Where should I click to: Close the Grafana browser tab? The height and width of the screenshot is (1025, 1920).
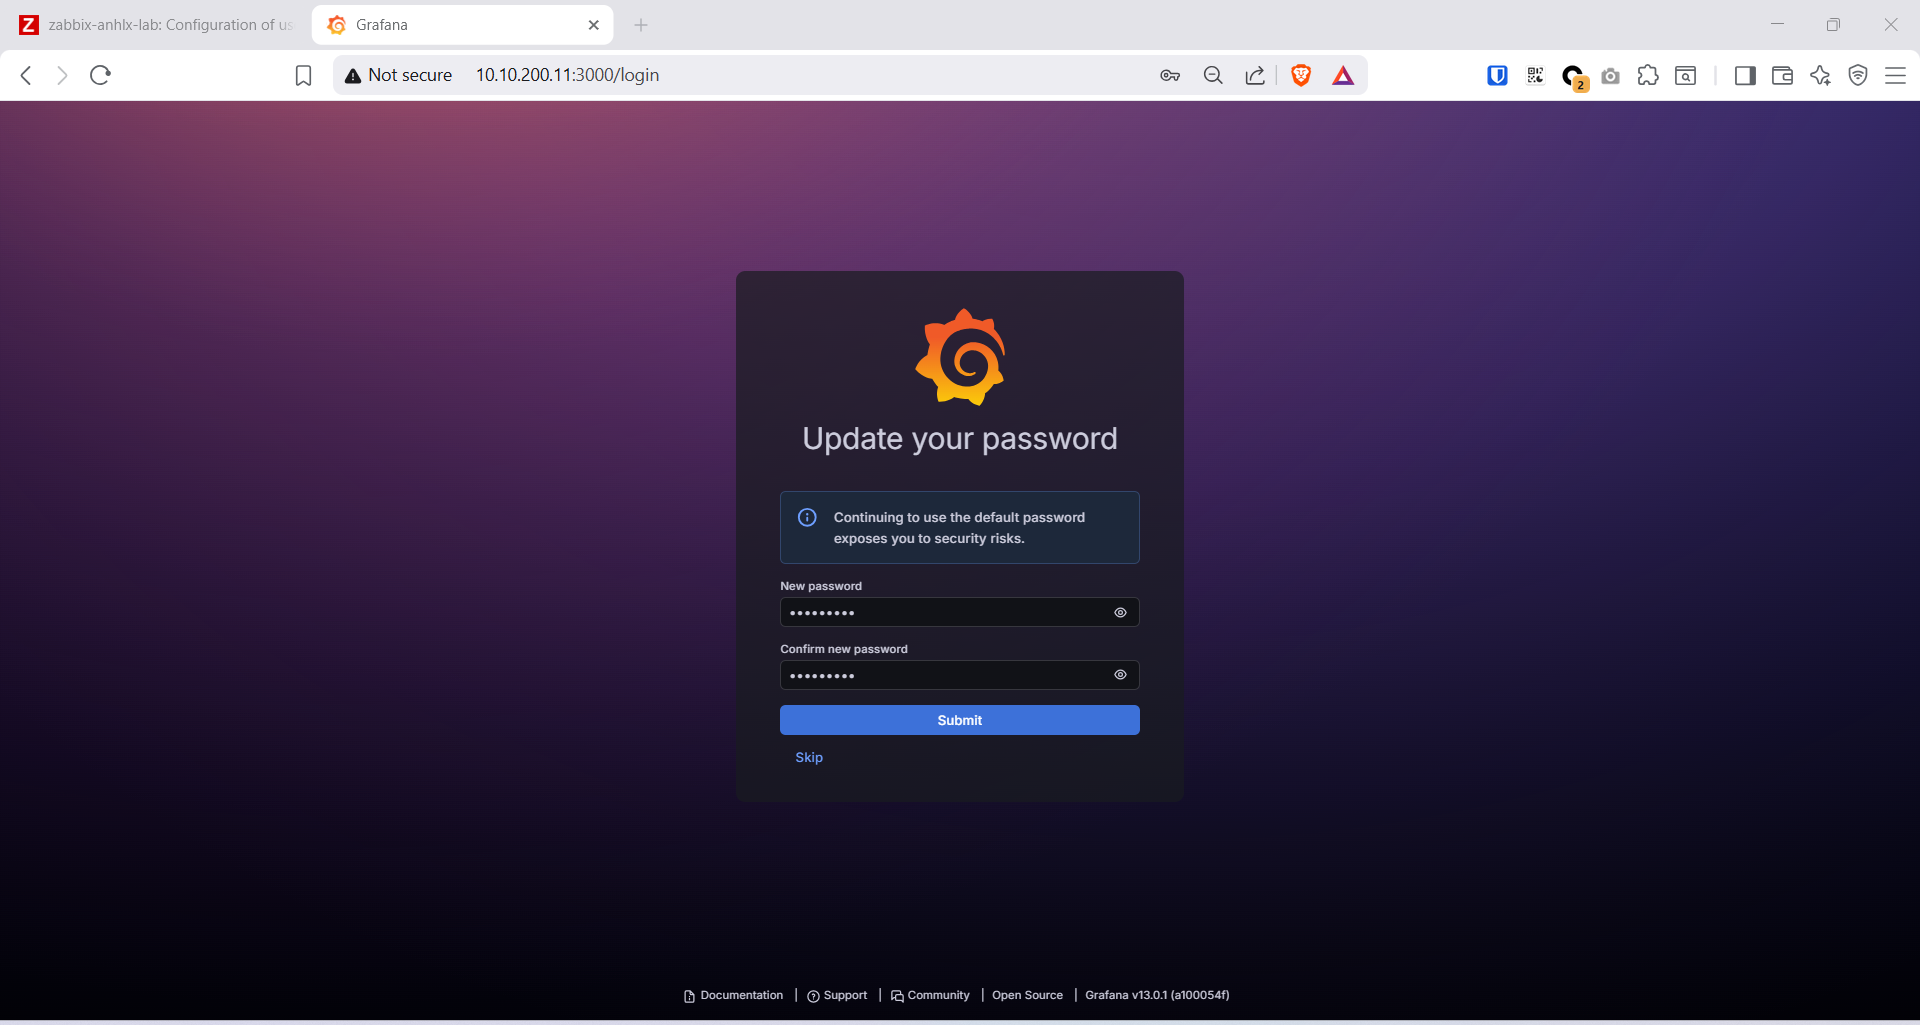click(594, 25)
